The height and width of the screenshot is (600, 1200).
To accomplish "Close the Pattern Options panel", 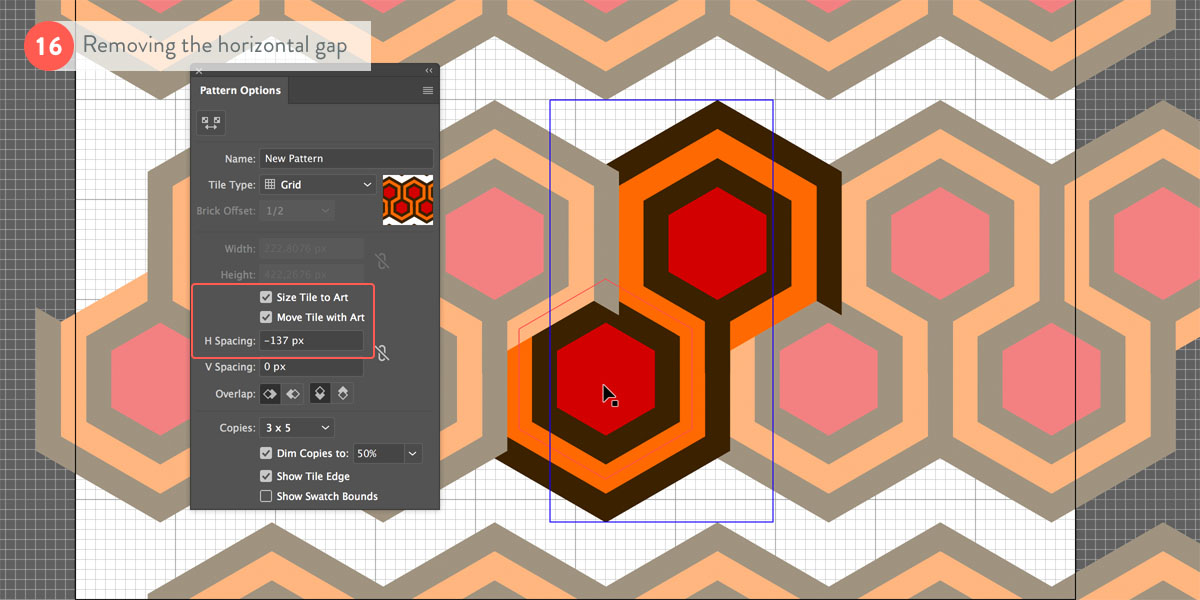I will pyautogui.click(x=198, y=71).
